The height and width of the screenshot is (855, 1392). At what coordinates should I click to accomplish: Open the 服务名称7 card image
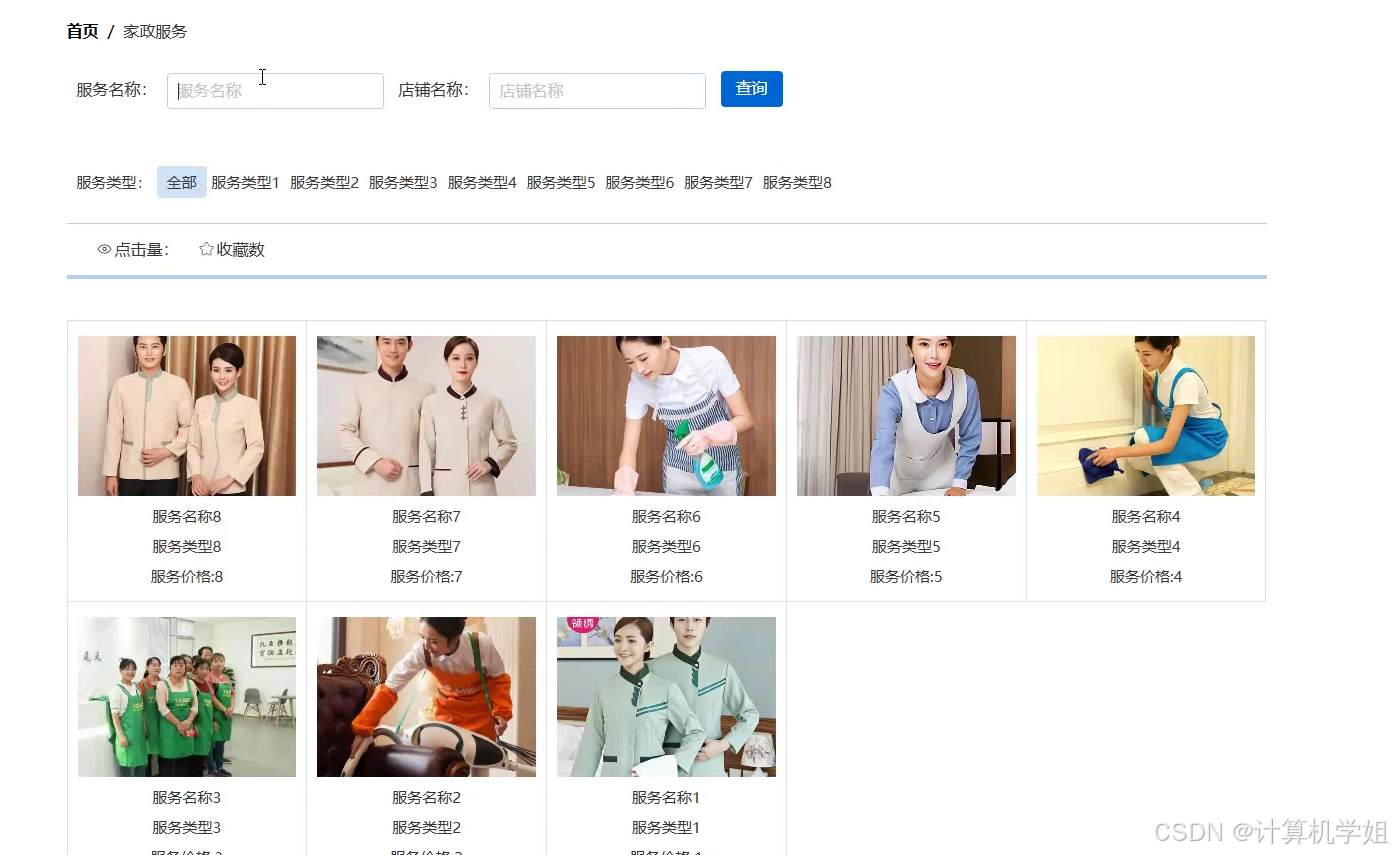coord(426,416)
